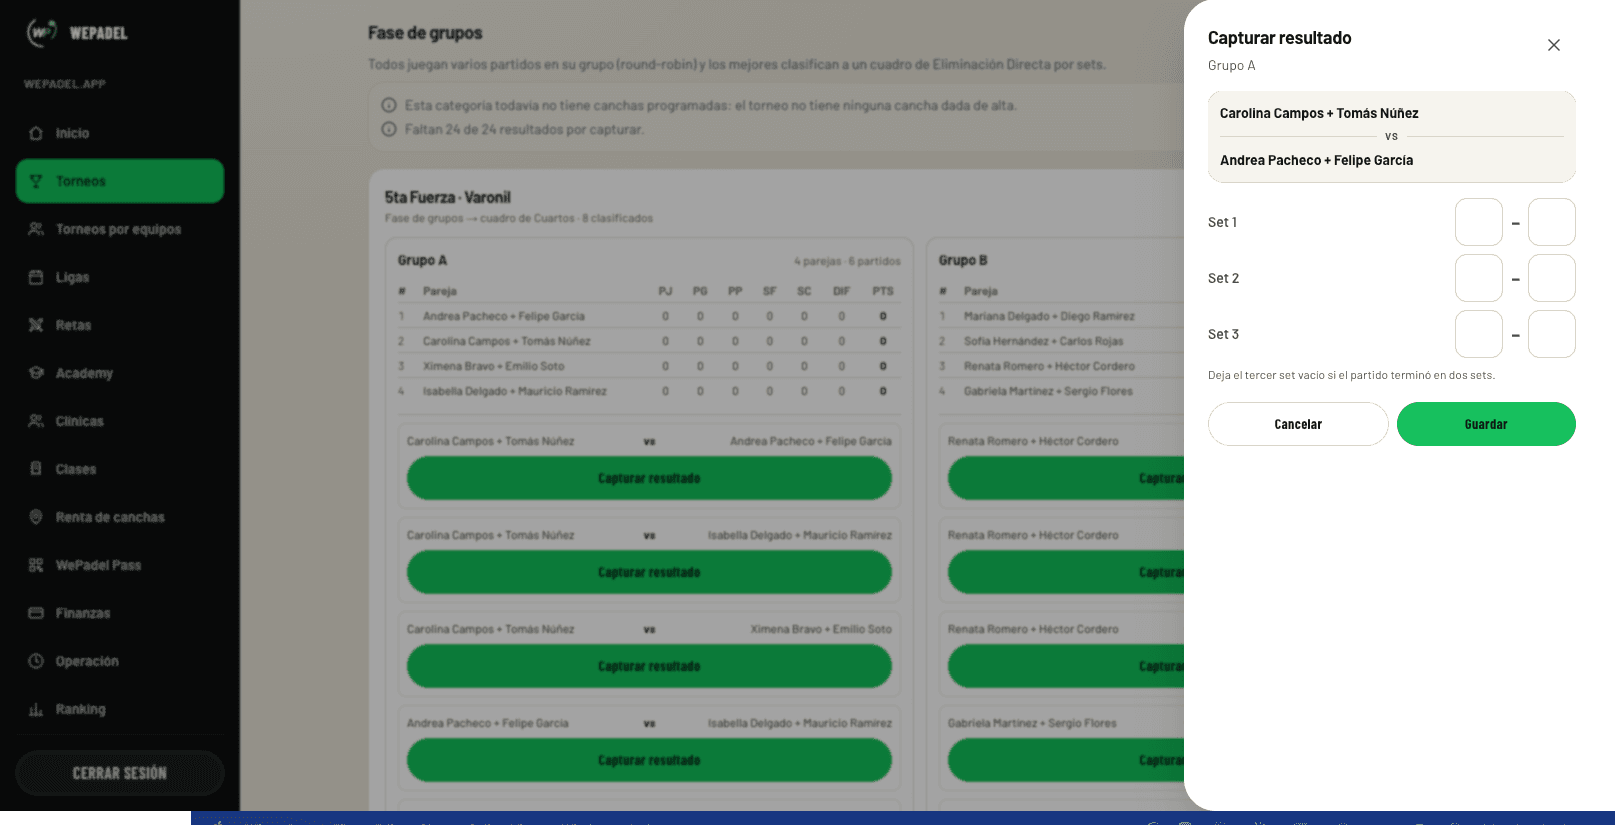Click the Finanzas card icon
The image size is (1615, 825).
click(x=36, y=613)
